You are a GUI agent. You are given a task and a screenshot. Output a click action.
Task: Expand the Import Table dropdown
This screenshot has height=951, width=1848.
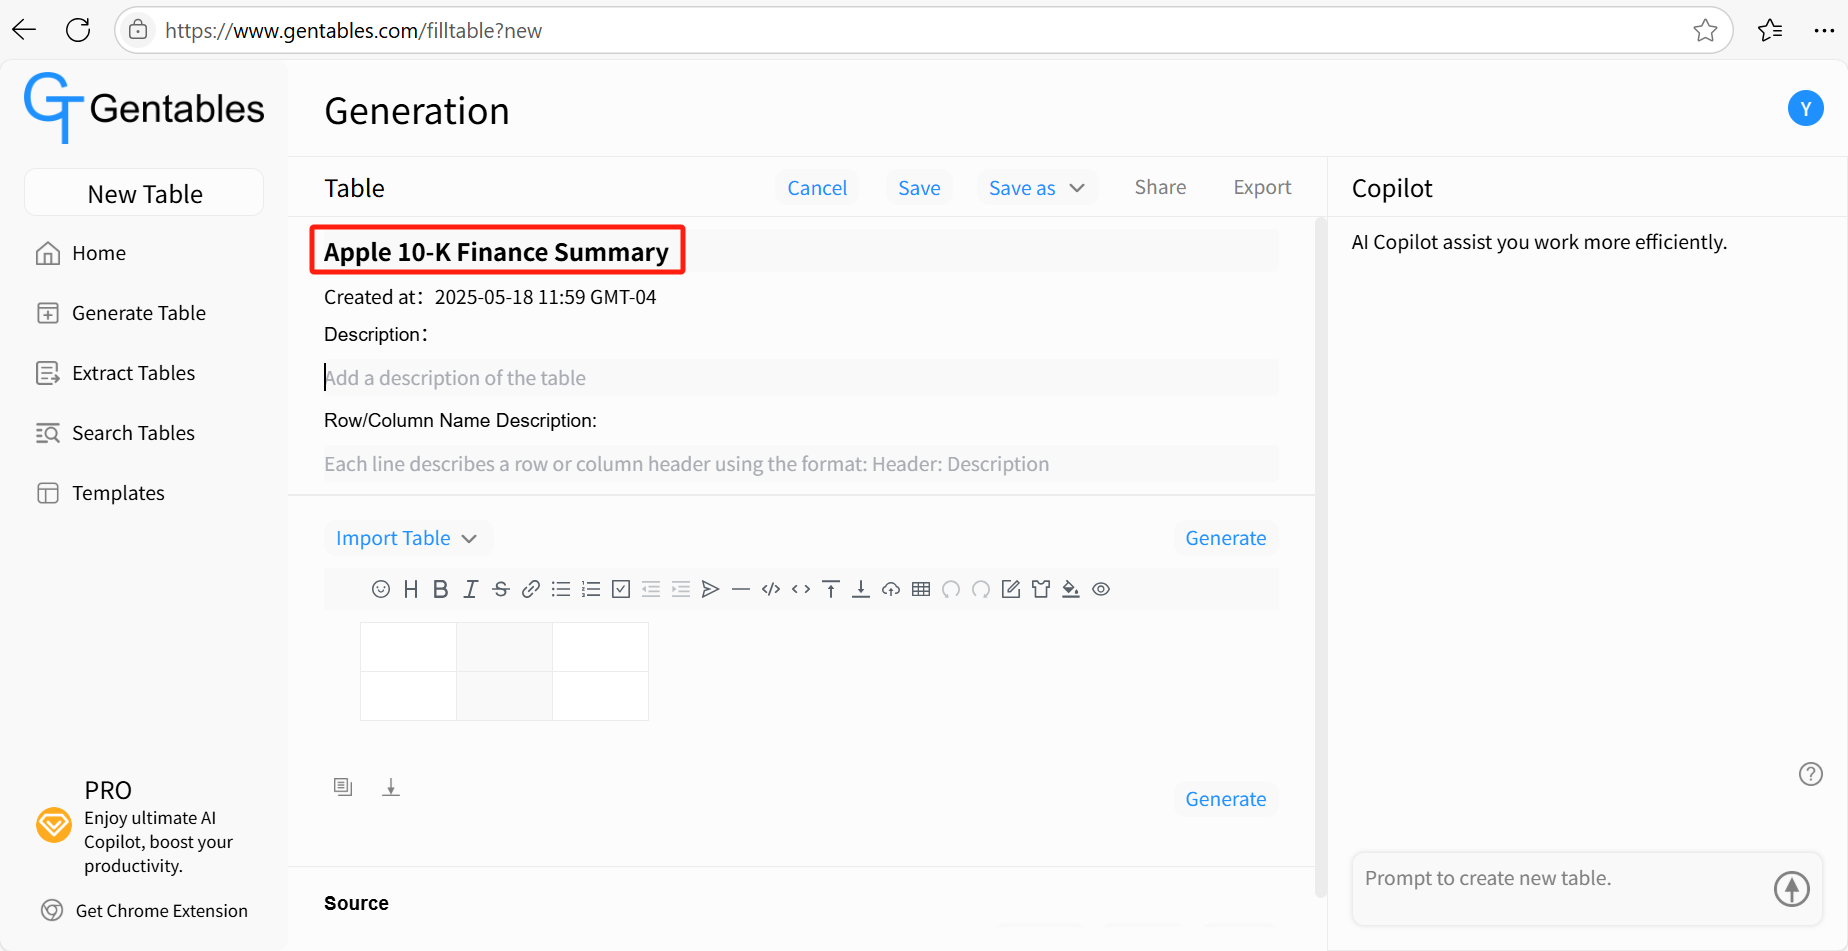click(407, 538)
